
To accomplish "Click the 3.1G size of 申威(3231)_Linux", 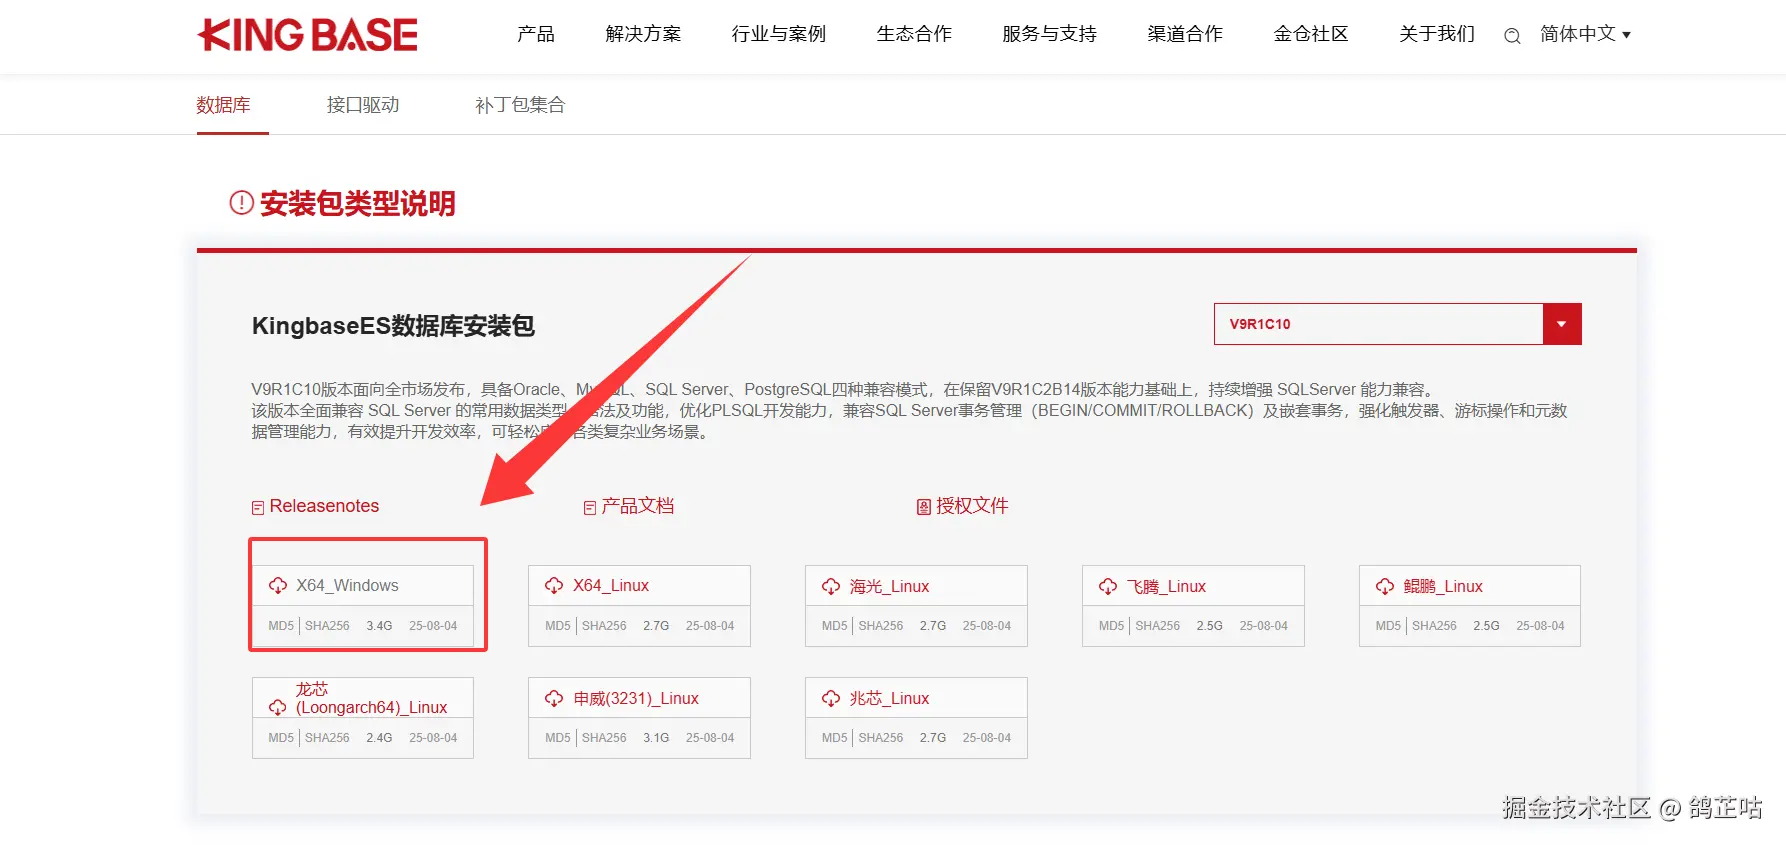I will pyautogui.click(x=656, y=738).
